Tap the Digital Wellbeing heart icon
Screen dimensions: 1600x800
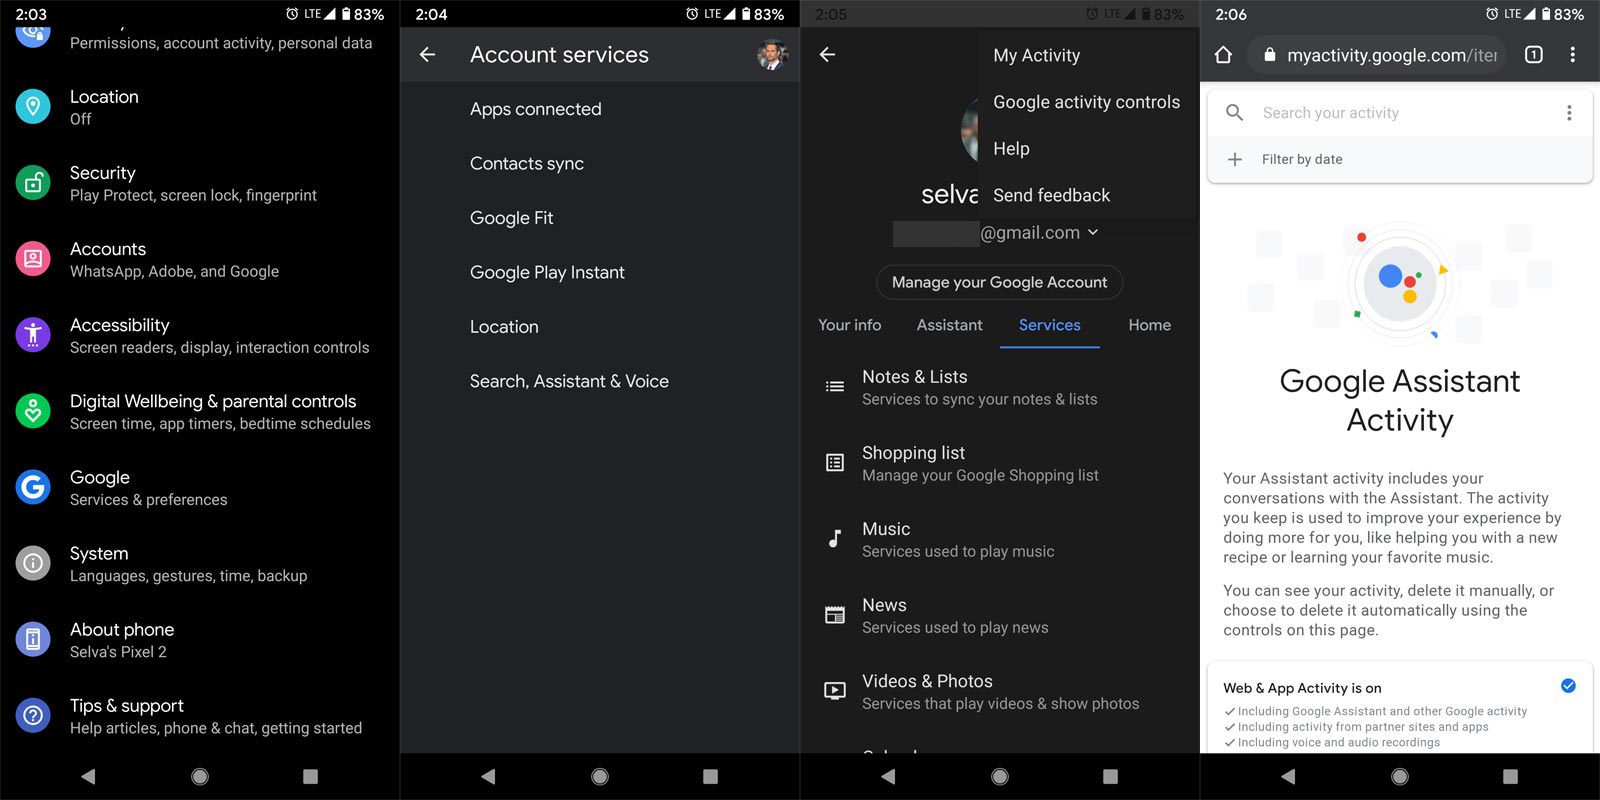click(x=33, y=410)
